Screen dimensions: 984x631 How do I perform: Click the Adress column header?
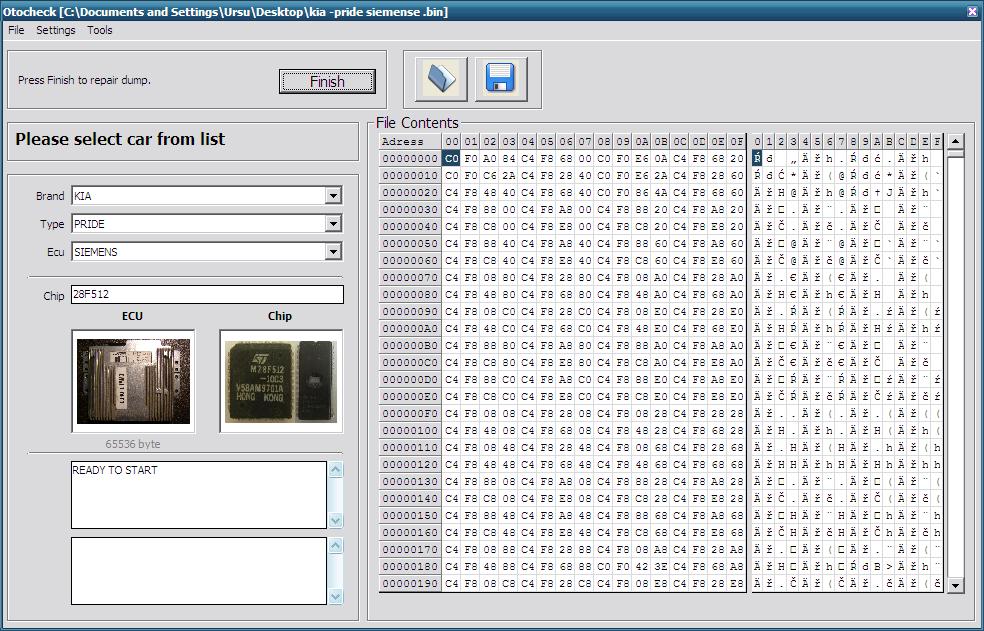pyautogui.click(x=410, y=141)
